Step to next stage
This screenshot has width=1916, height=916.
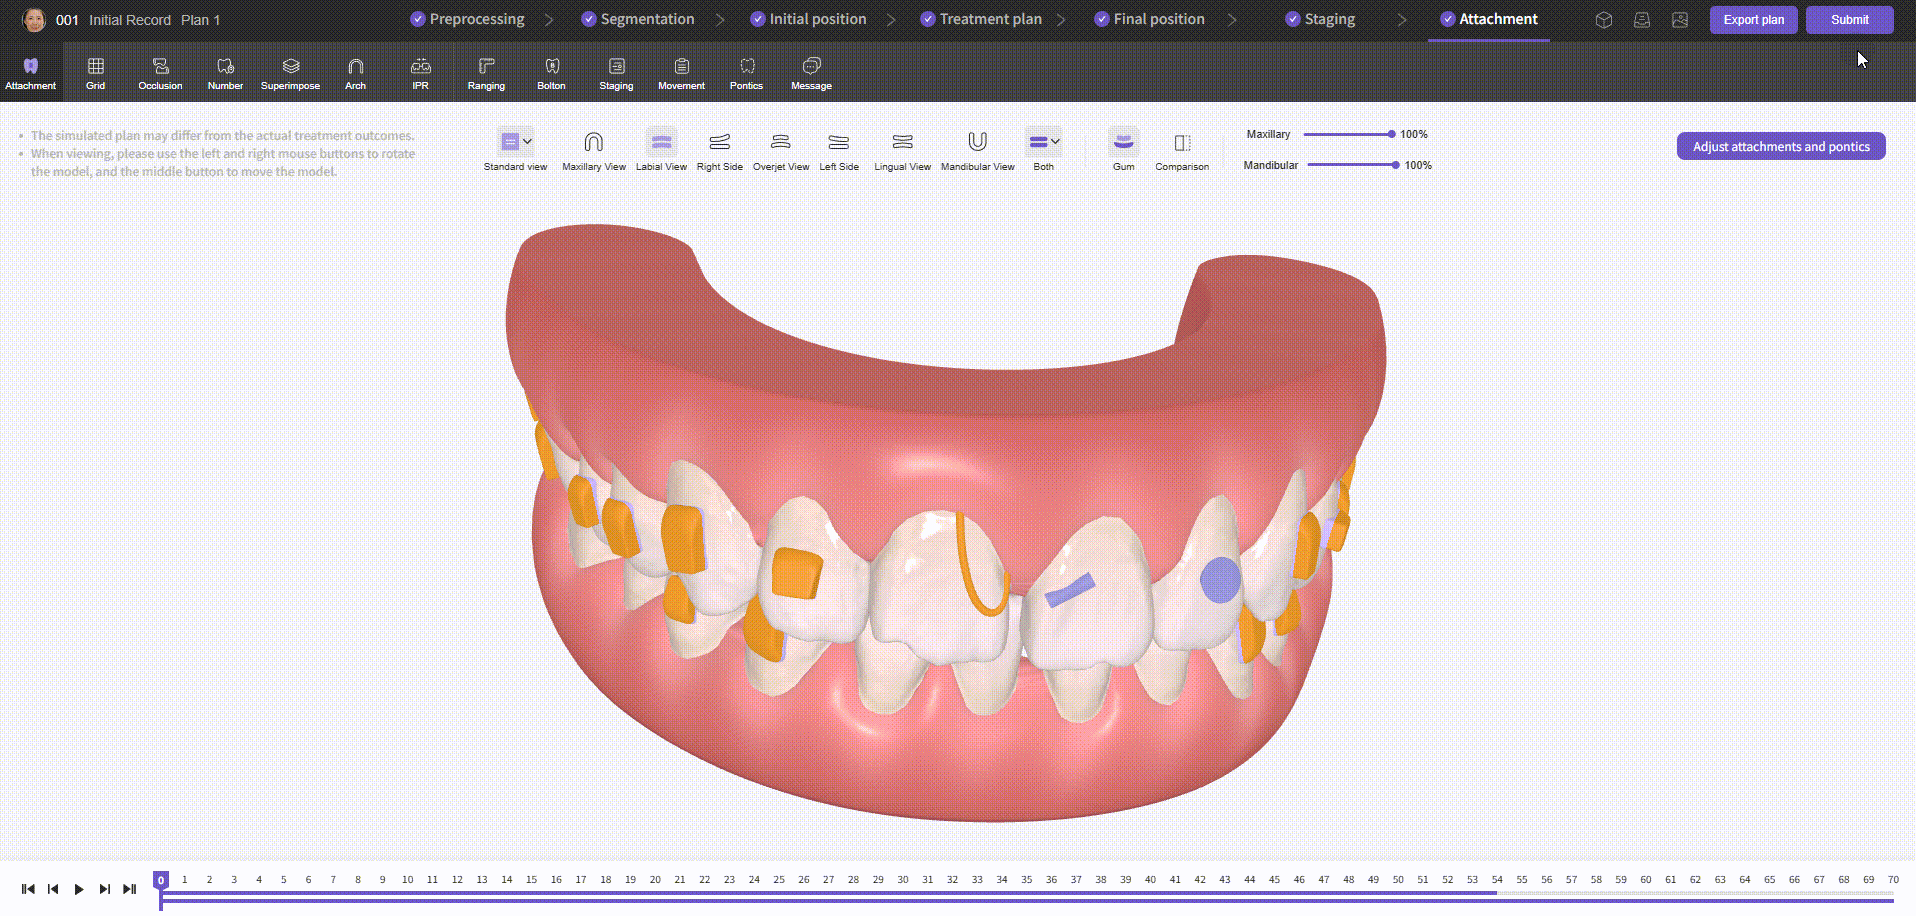(x=104, y=889)
